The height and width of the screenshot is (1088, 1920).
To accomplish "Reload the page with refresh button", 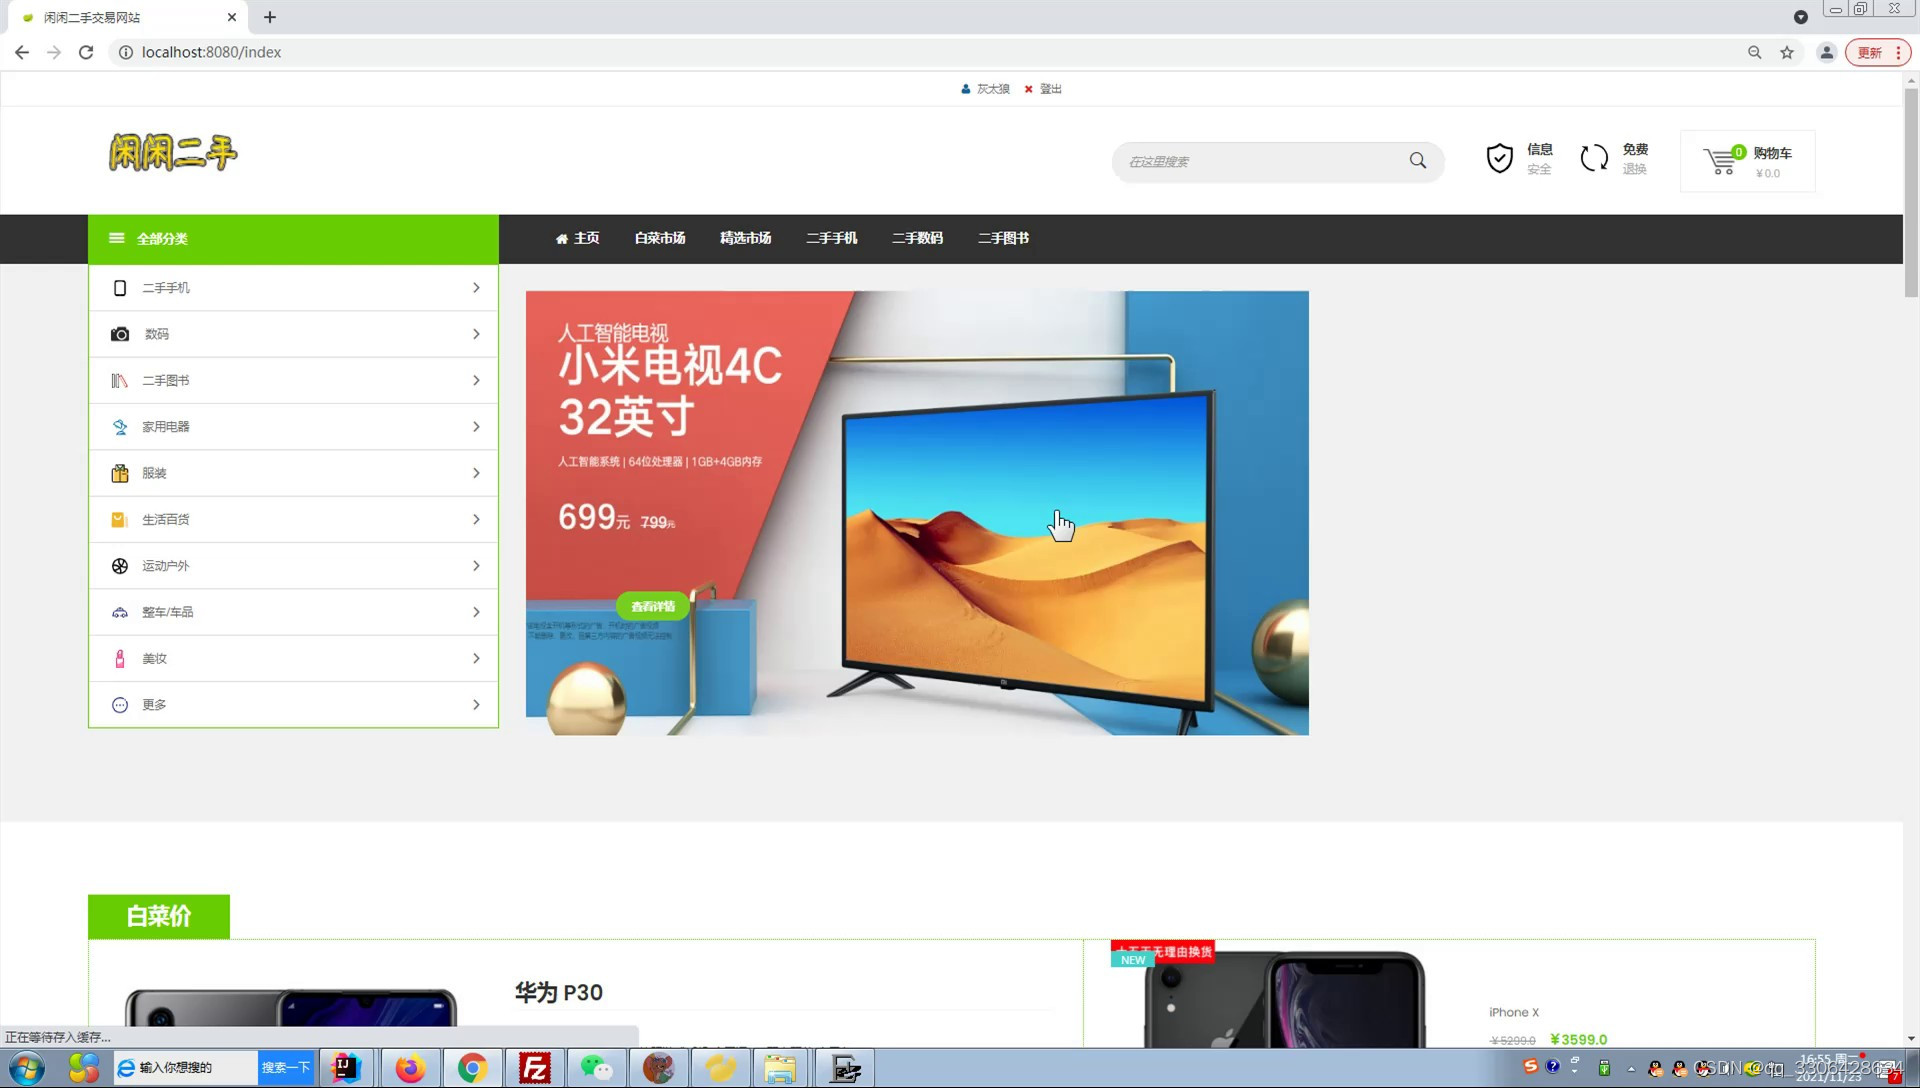I will (86, 52).
